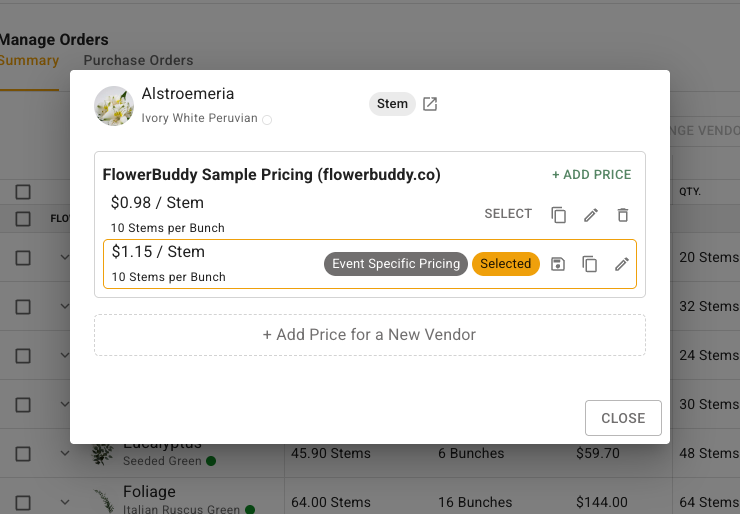The width and height of the screenshot is (740, 514).
Task: Open Alstroemeria details in new window icon
Action: click(x=429, y=104)
